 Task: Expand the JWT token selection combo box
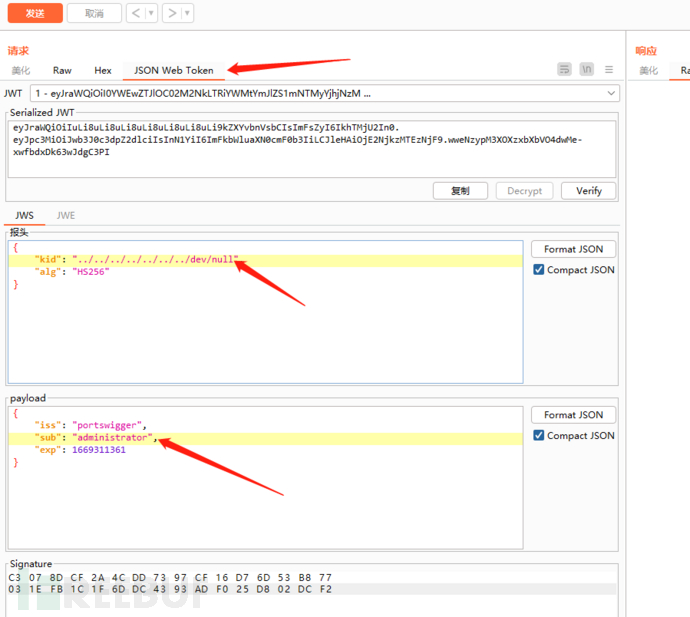tap(611, 93)
